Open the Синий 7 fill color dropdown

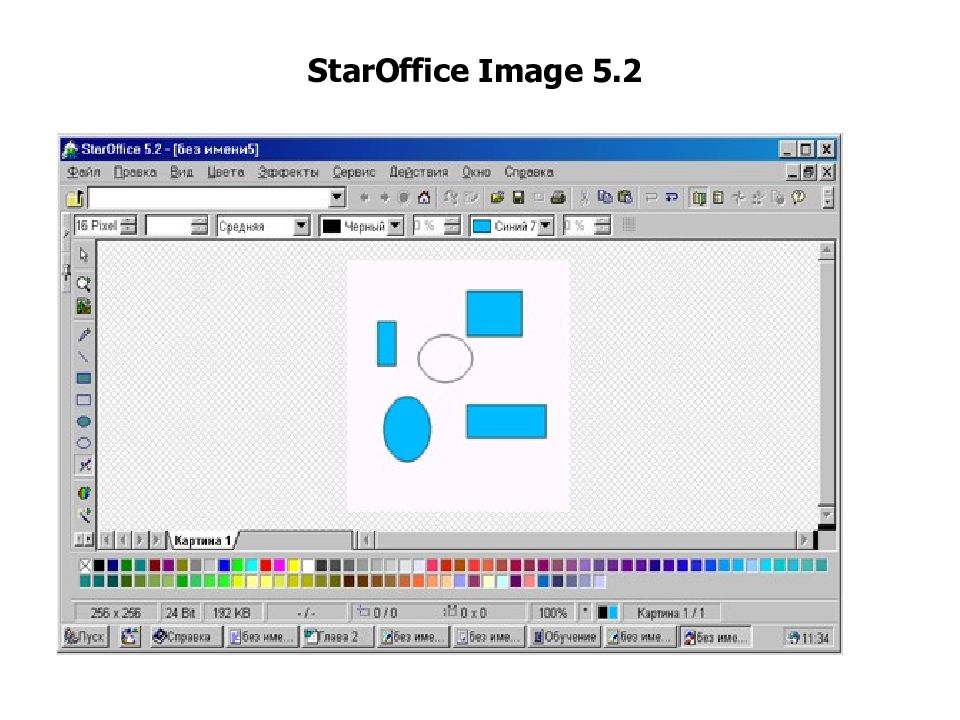point(546,226)
